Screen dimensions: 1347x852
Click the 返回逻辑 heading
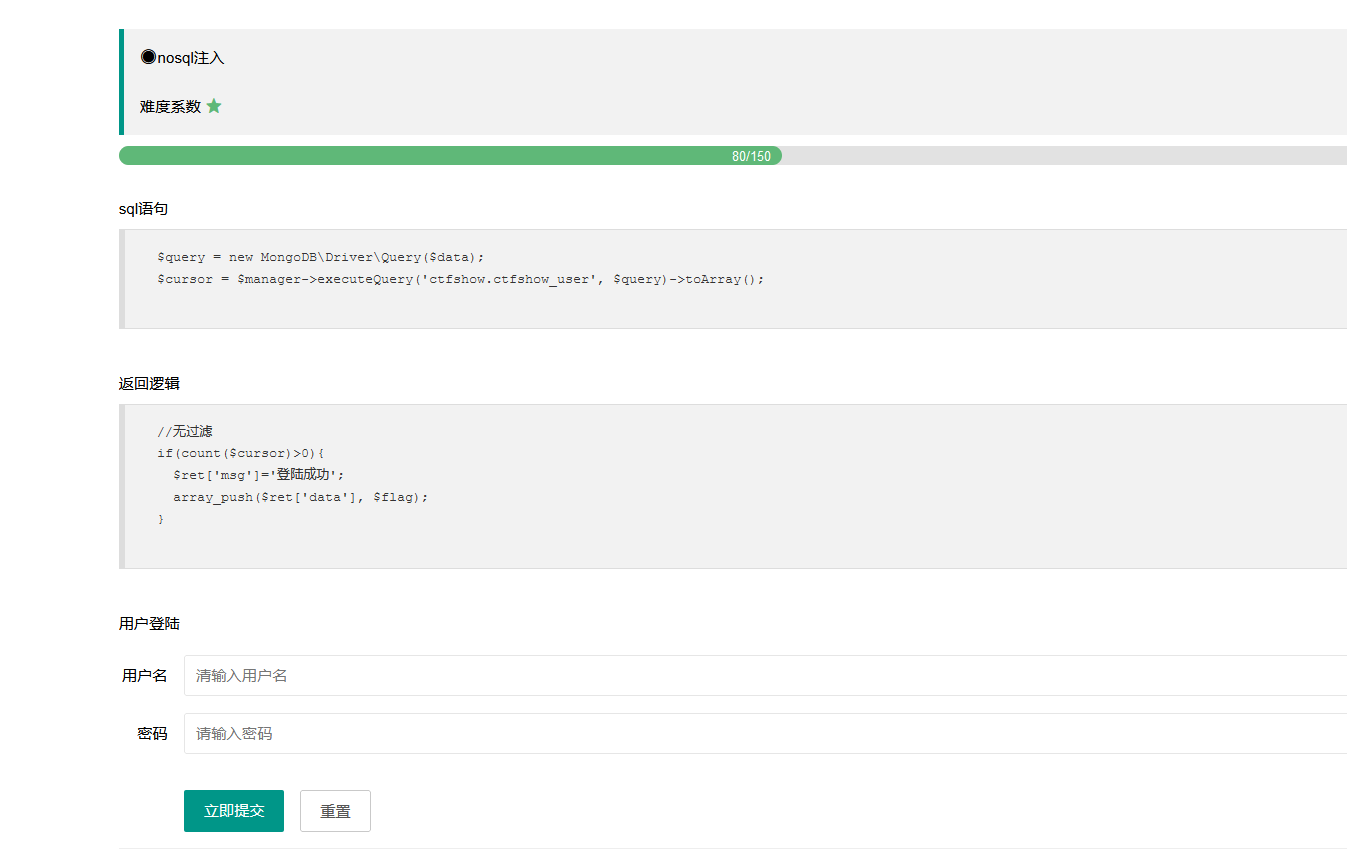pos(149,383)
